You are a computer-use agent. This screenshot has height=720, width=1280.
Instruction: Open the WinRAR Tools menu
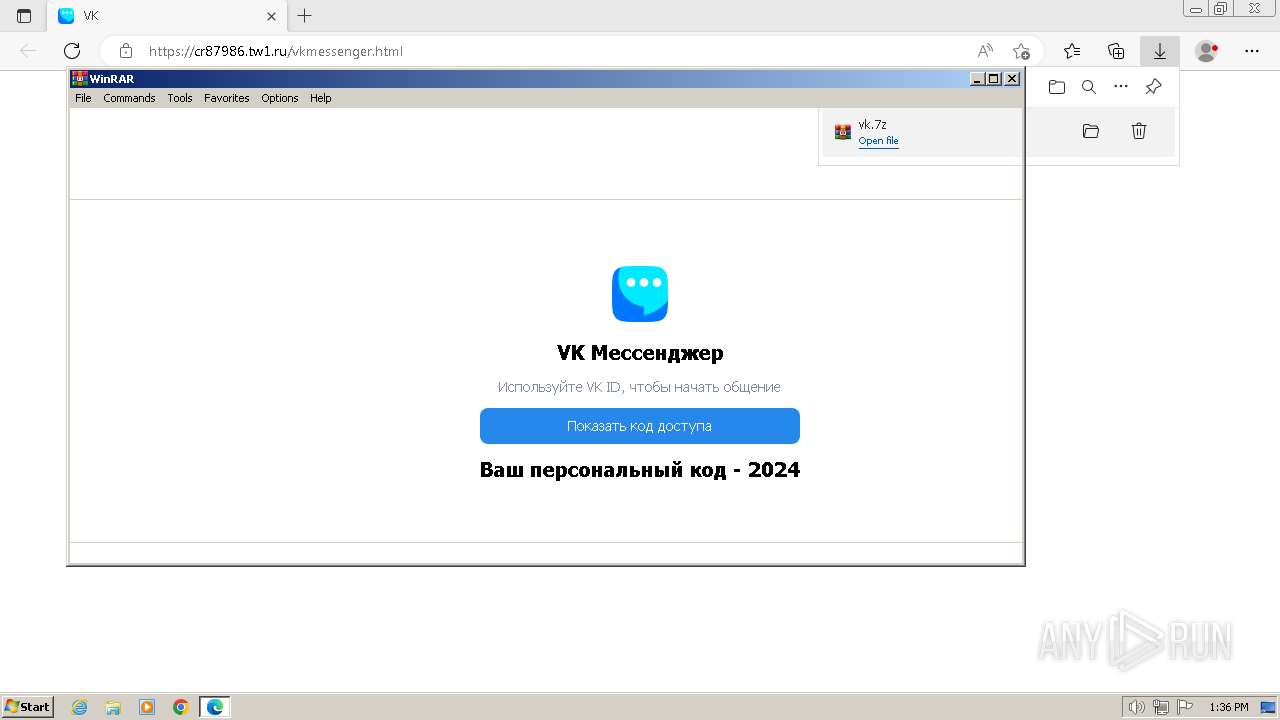coord(180,98)
